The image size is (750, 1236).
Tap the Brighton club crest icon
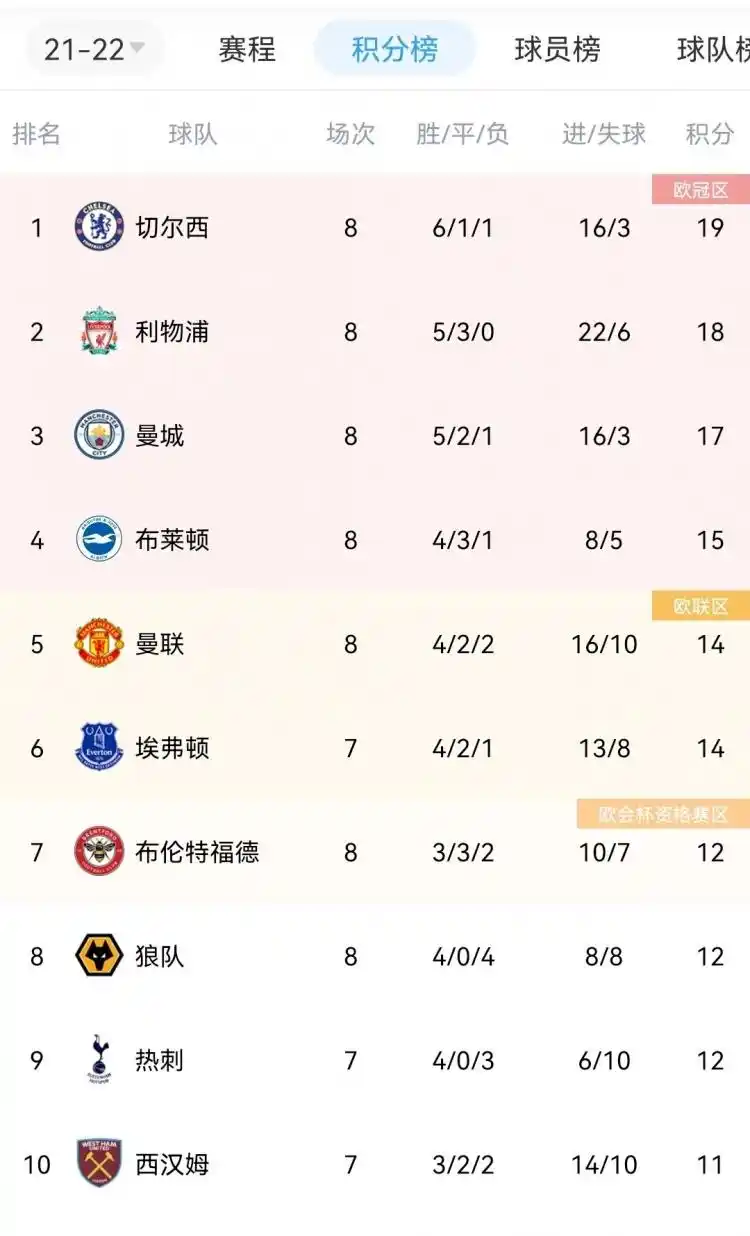[99, 540]
